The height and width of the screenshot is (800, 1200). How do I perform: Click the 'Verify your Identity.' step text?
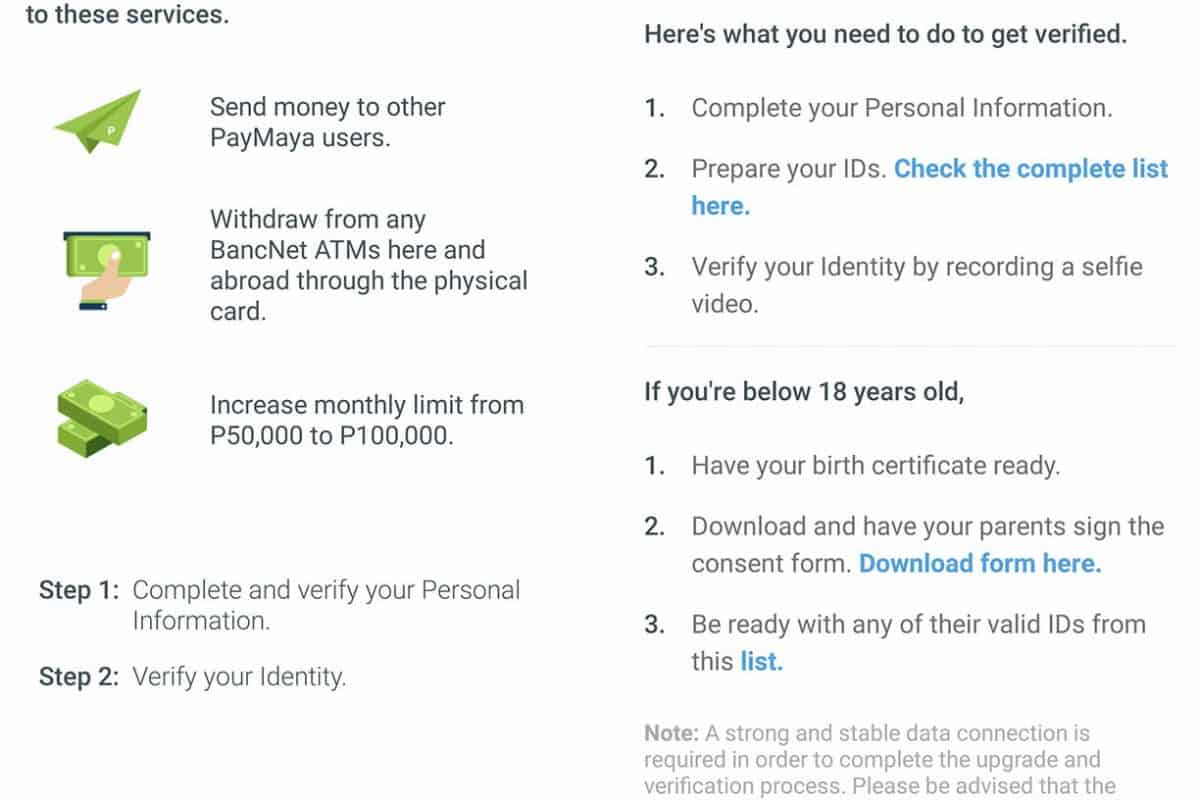(239, 677)
